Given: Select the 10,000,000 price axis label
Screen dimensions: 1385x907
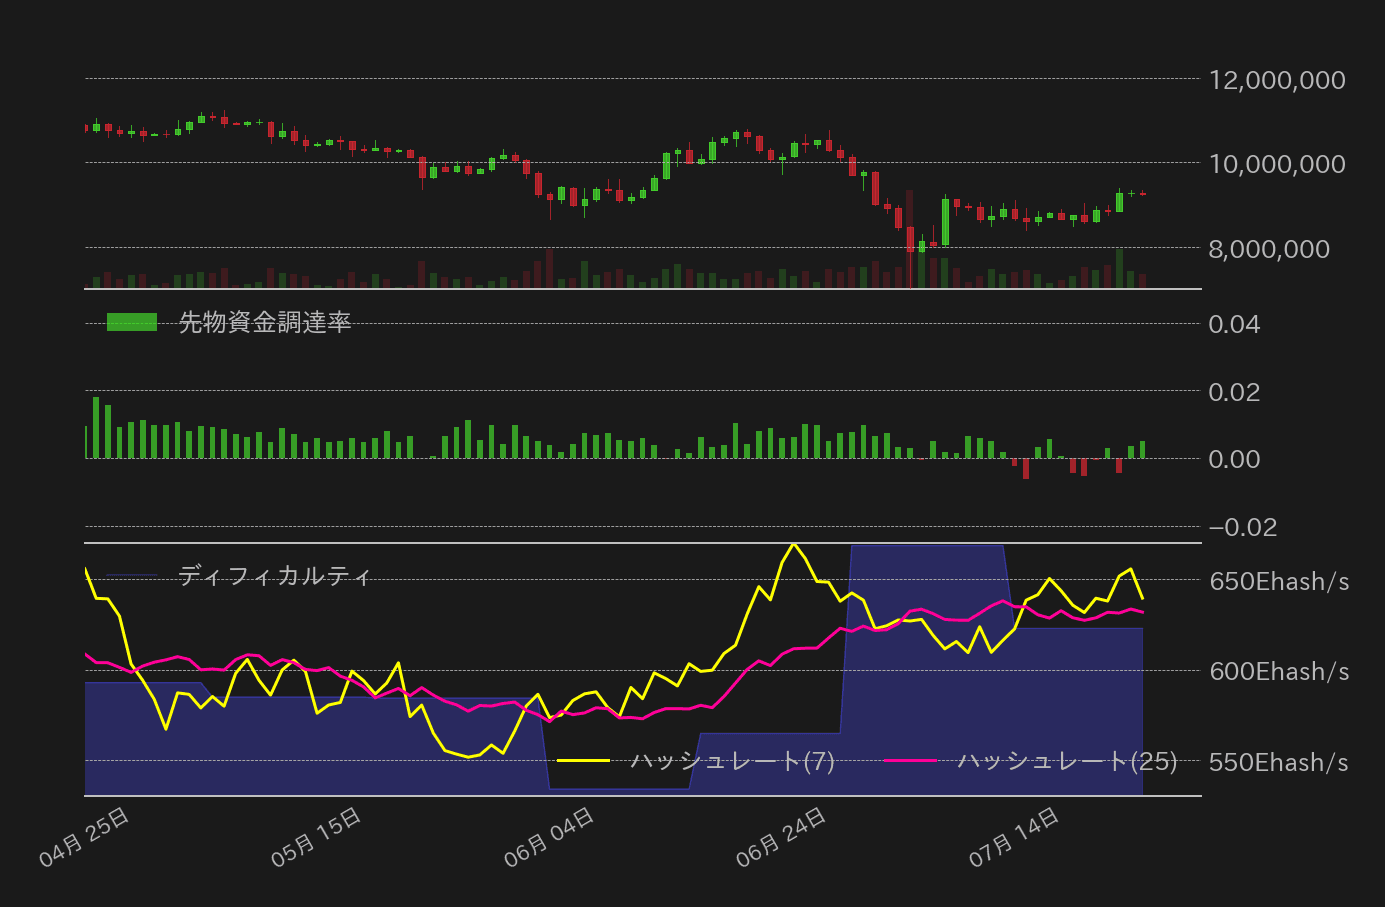Looking at the screenshot, I should (x=1277, y=164).
